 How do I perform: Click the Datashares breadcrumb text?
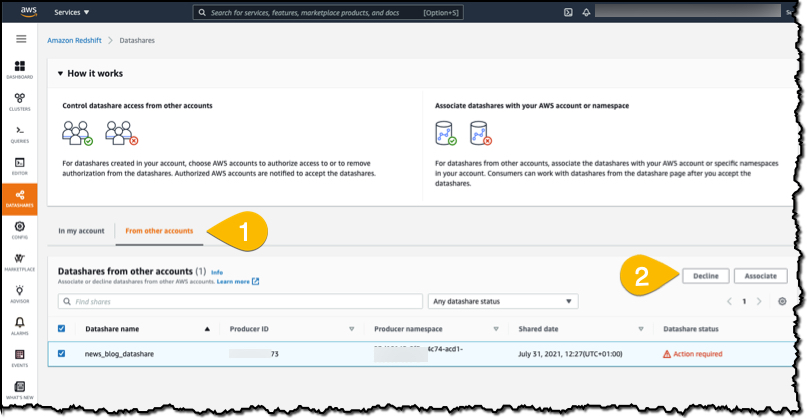pos(137,40)
